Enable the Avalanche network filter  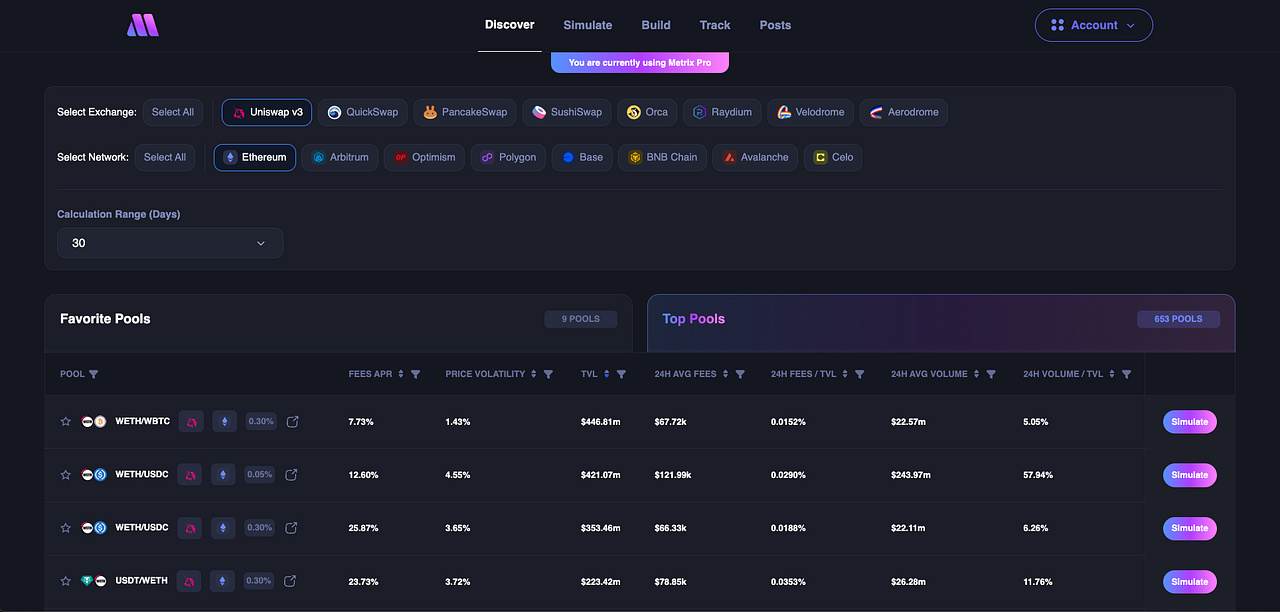[755, 157]
